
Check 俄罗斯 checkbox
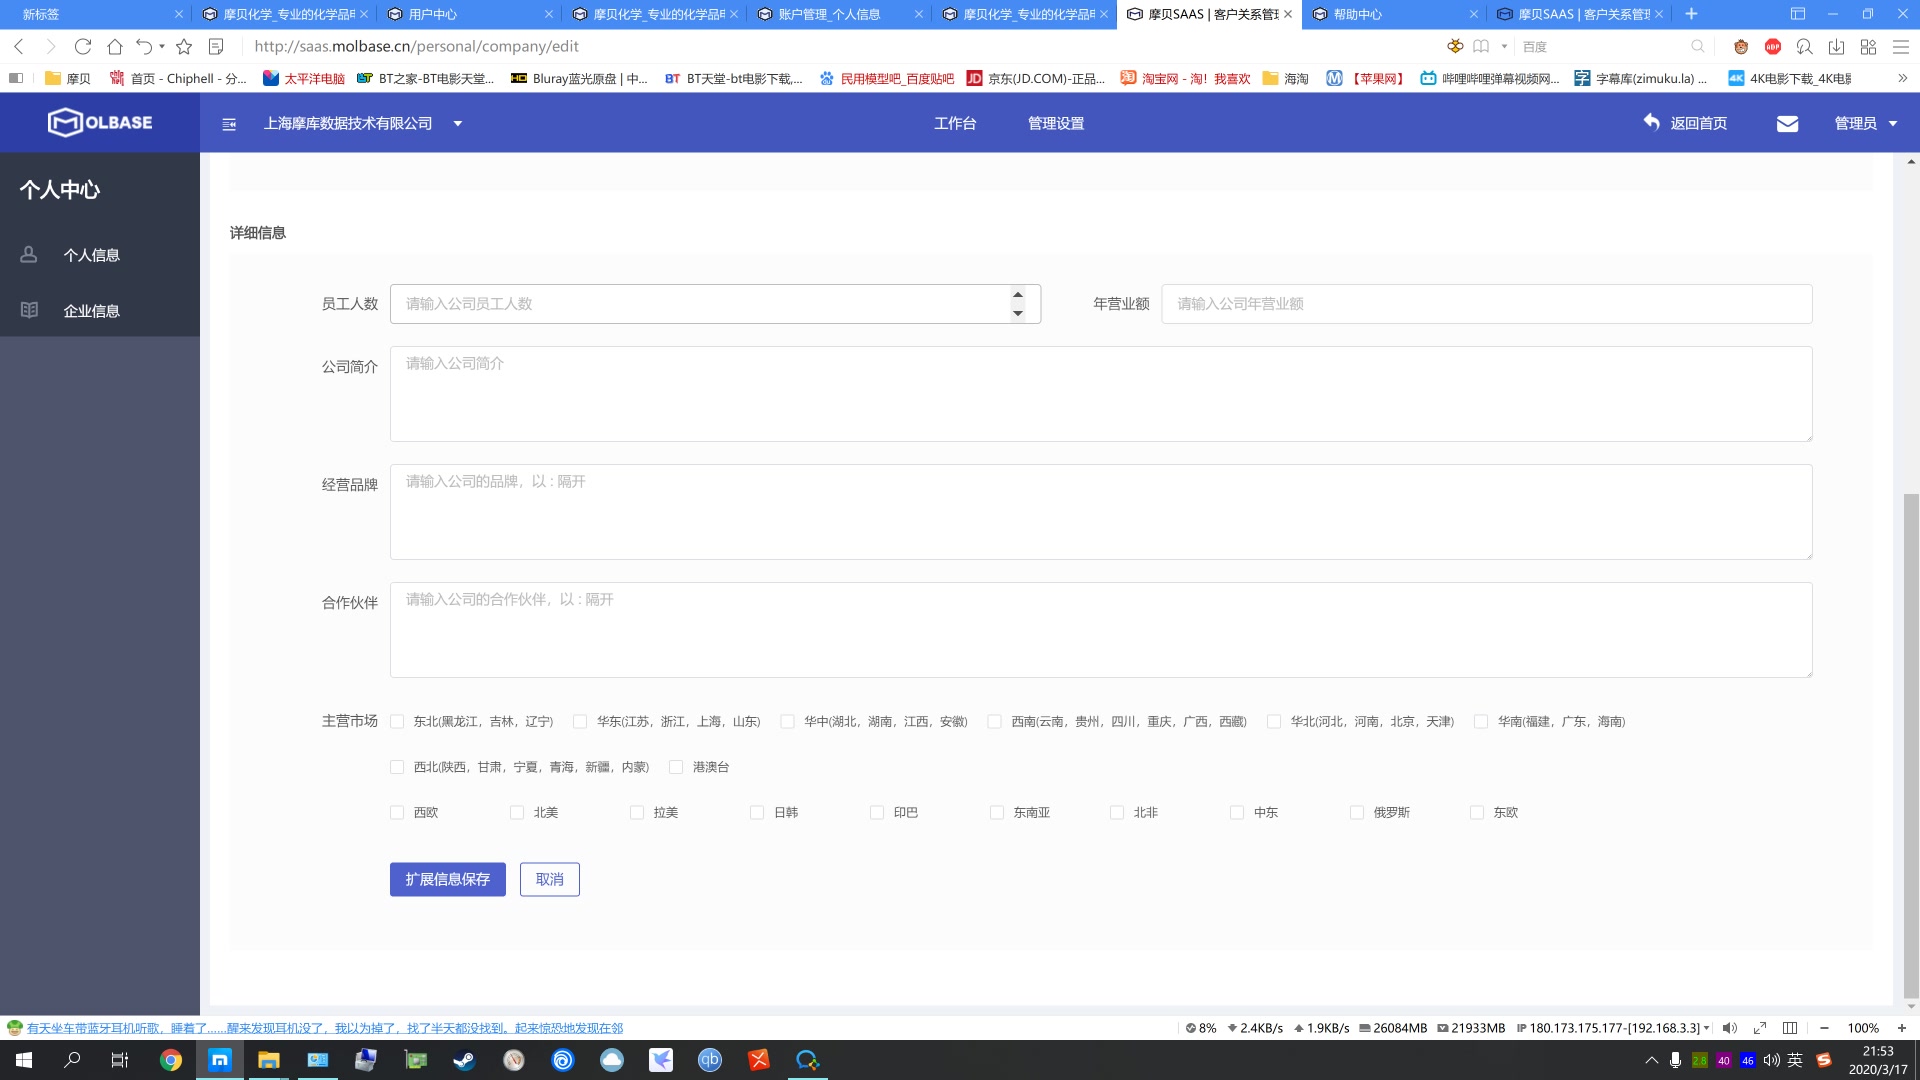[x=1357, y=813]
